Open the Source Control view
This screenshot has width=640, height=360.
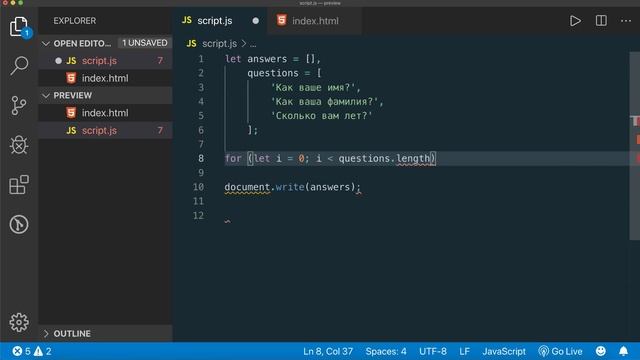[19, 105]
